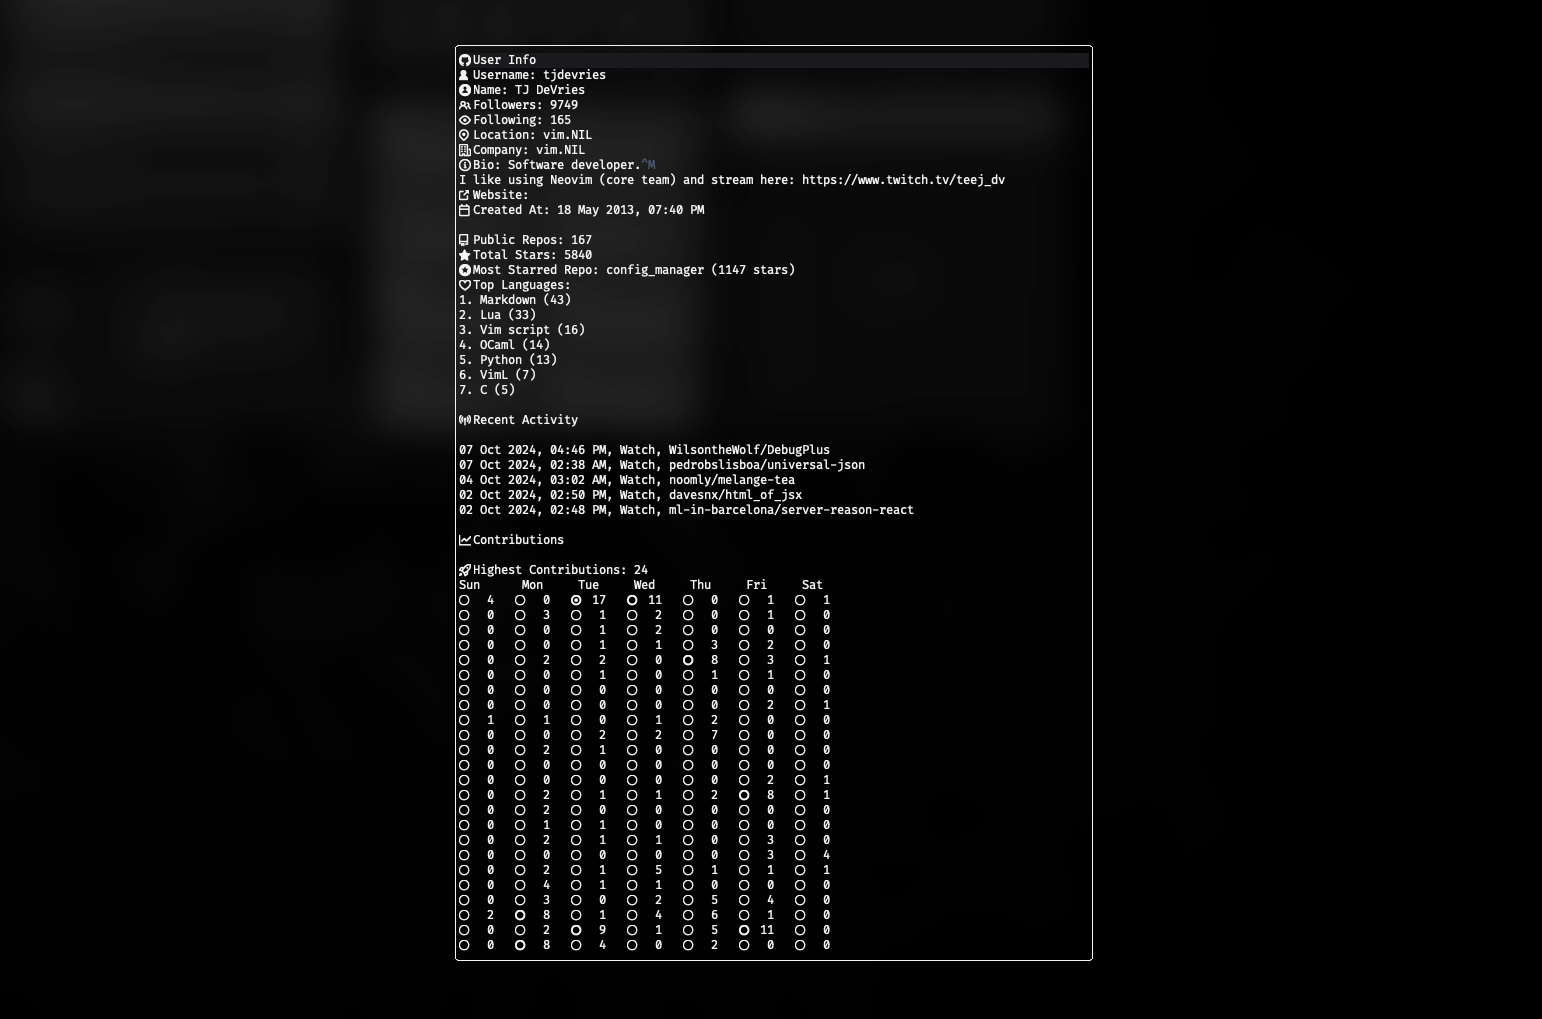Click the Public Repos value 167
This screenshot has height=1019, width=1542.
coord(581,240)
